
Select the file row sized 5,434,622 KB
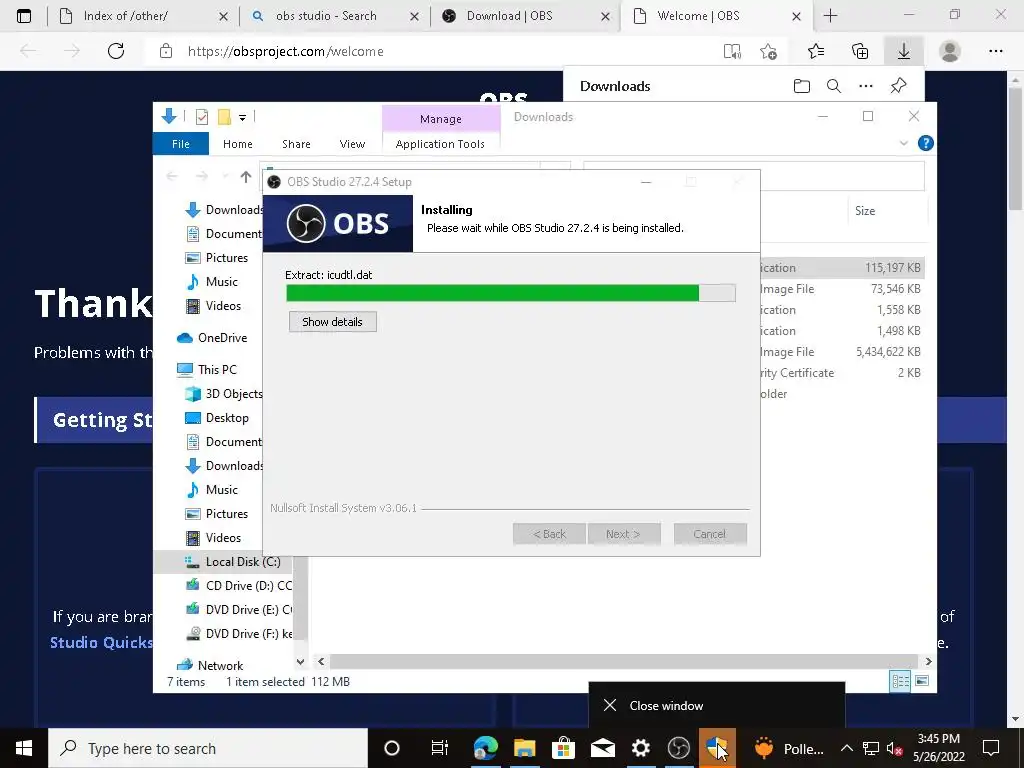tap(842, 352)
